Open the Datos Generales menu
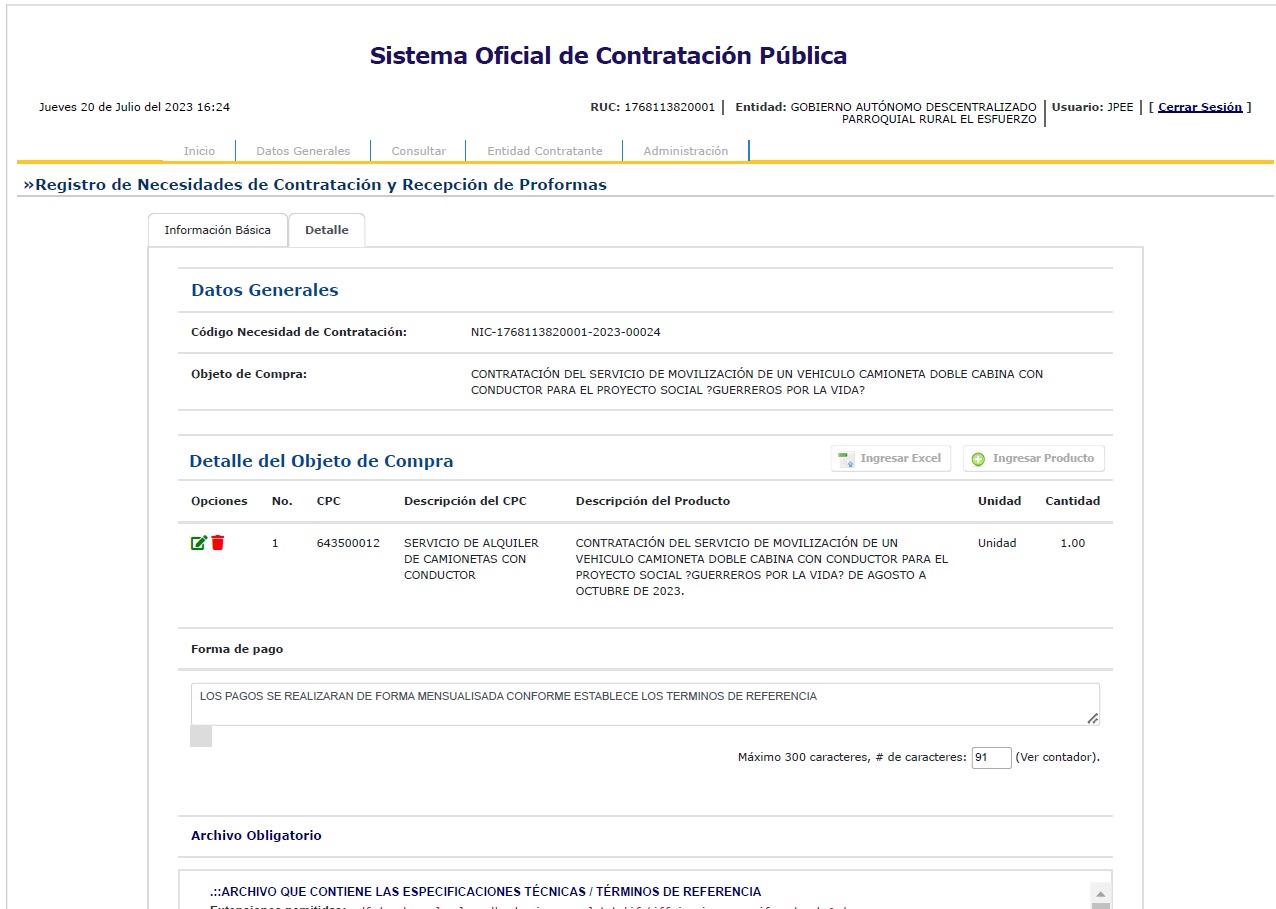The width and height of the screenshot is (1276, 909). pyautogui.click(x=303, y=151)
